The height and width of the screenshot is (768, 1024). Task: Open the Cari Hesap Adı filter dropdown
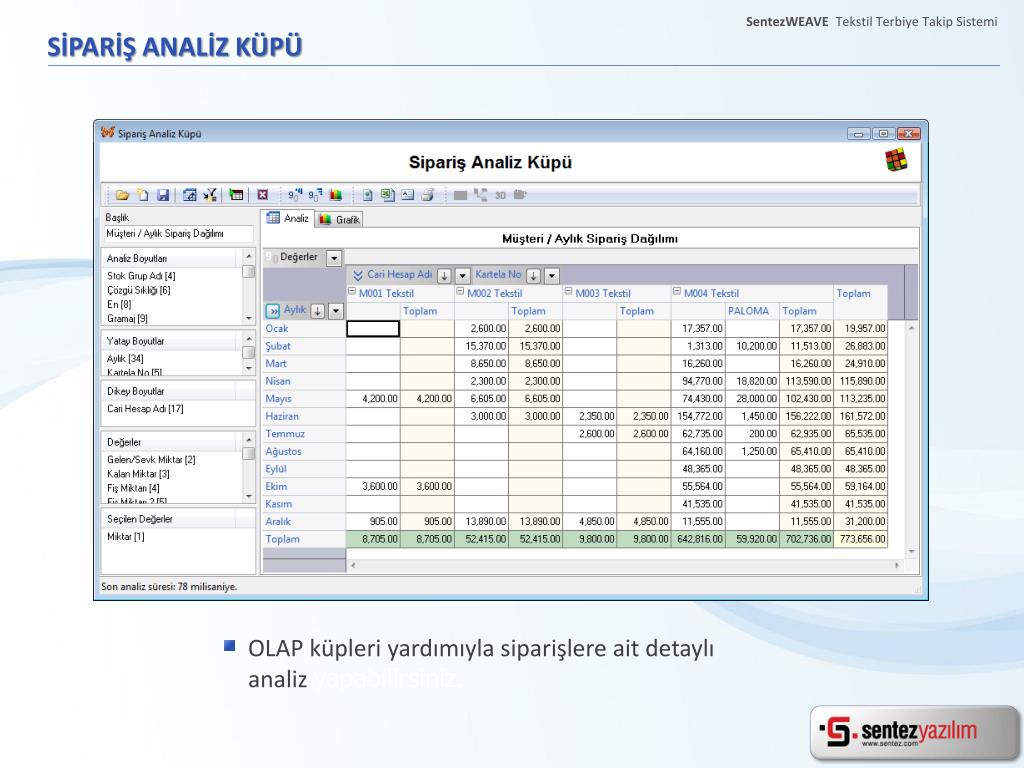(x=462, y=276)
